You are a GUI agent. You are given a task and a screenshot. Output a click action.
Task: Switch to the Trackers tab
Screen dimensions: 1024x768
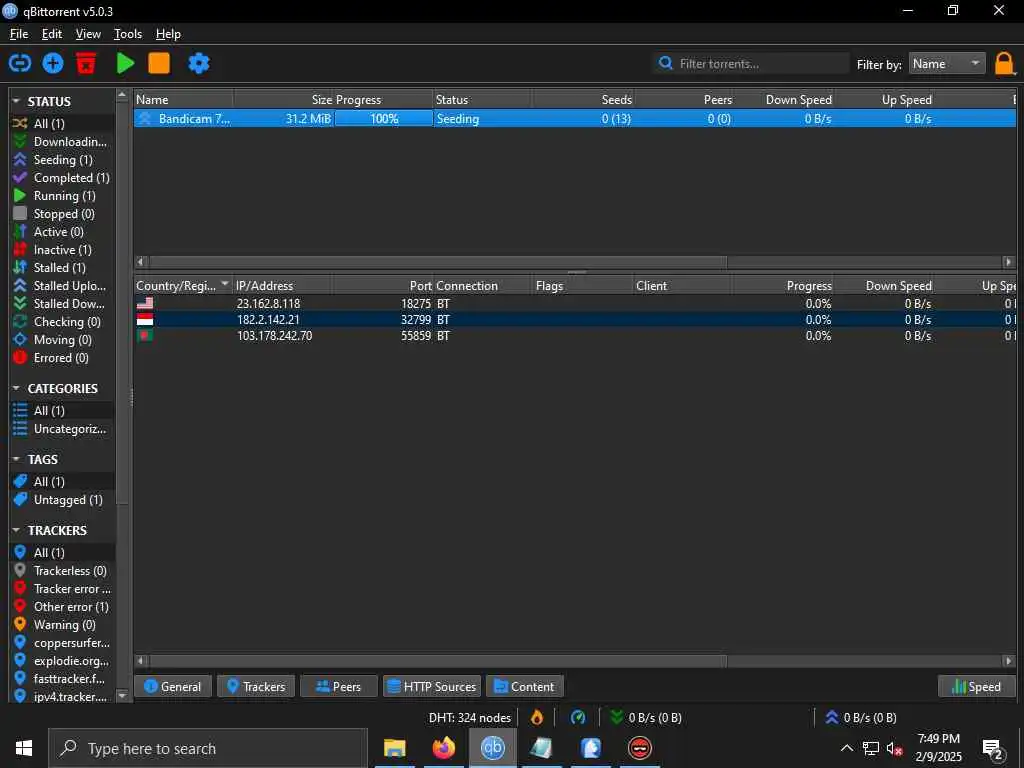click(x=256, y=686)
